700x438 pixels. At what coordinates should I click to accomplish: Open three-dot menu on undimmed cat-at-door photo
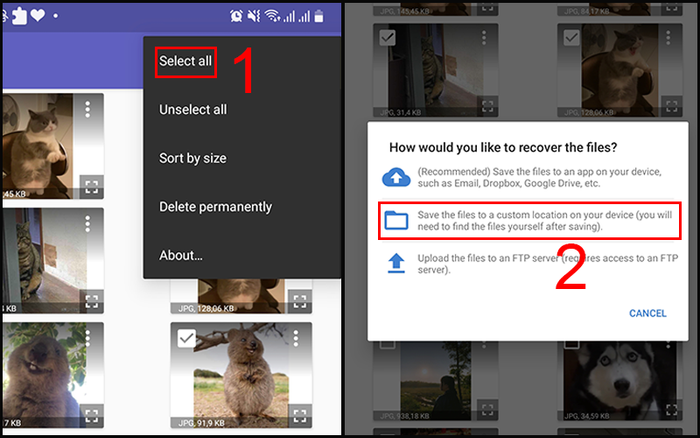point(88,224)
